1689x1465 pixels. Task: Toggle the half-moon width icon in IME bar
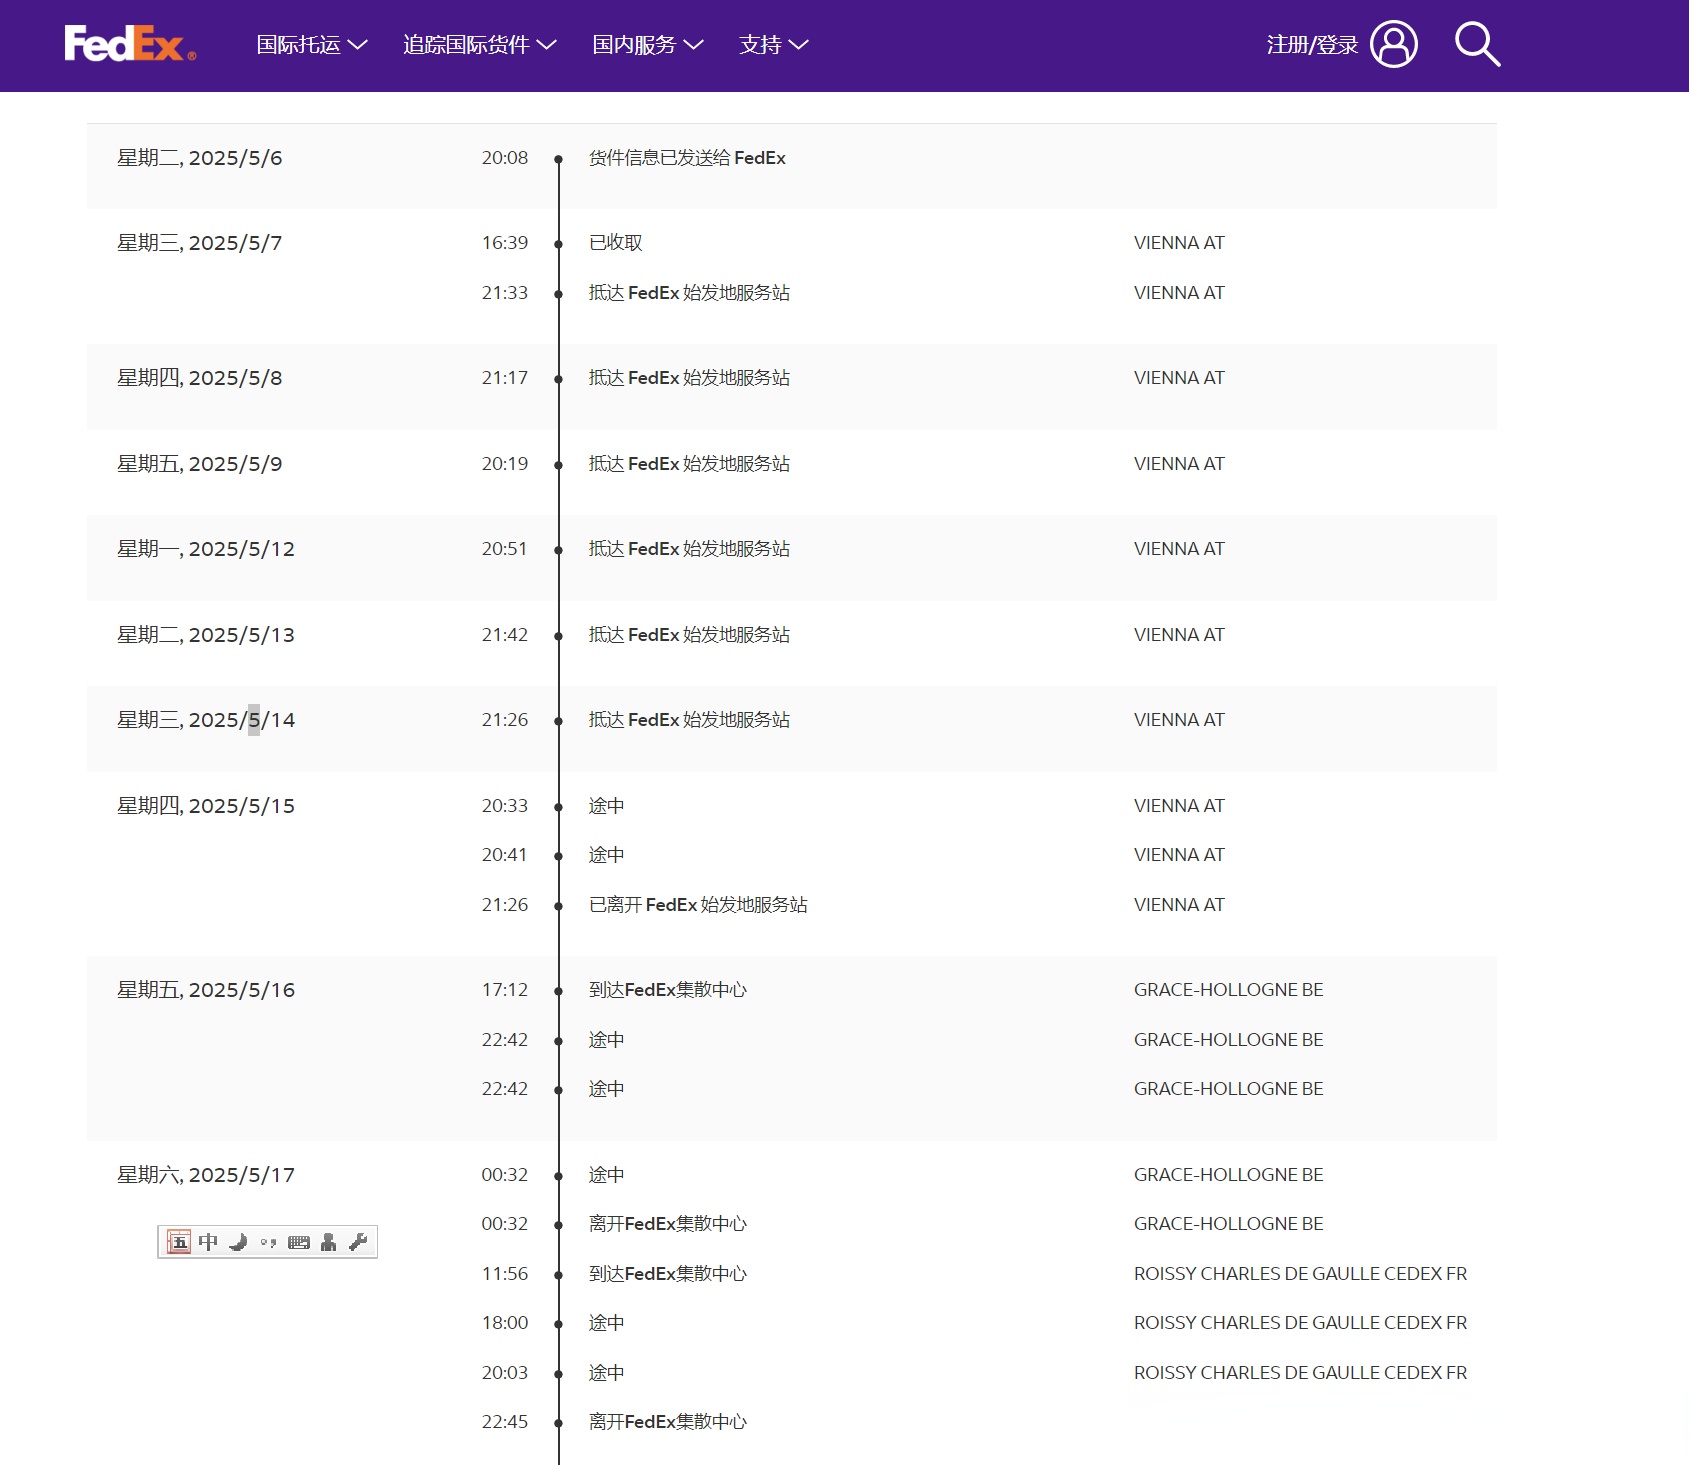[x=238, y=1242]
